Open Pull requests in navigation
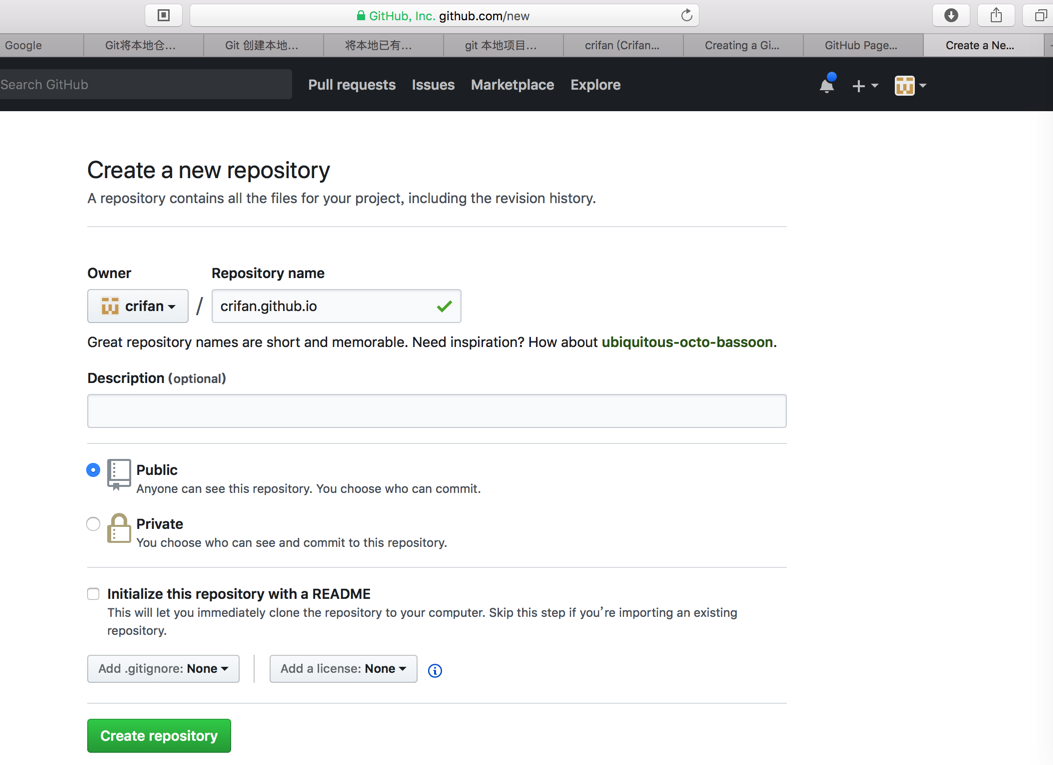Screen dimensions: 1053x765 pyautogui.click(x=352, y=85)
